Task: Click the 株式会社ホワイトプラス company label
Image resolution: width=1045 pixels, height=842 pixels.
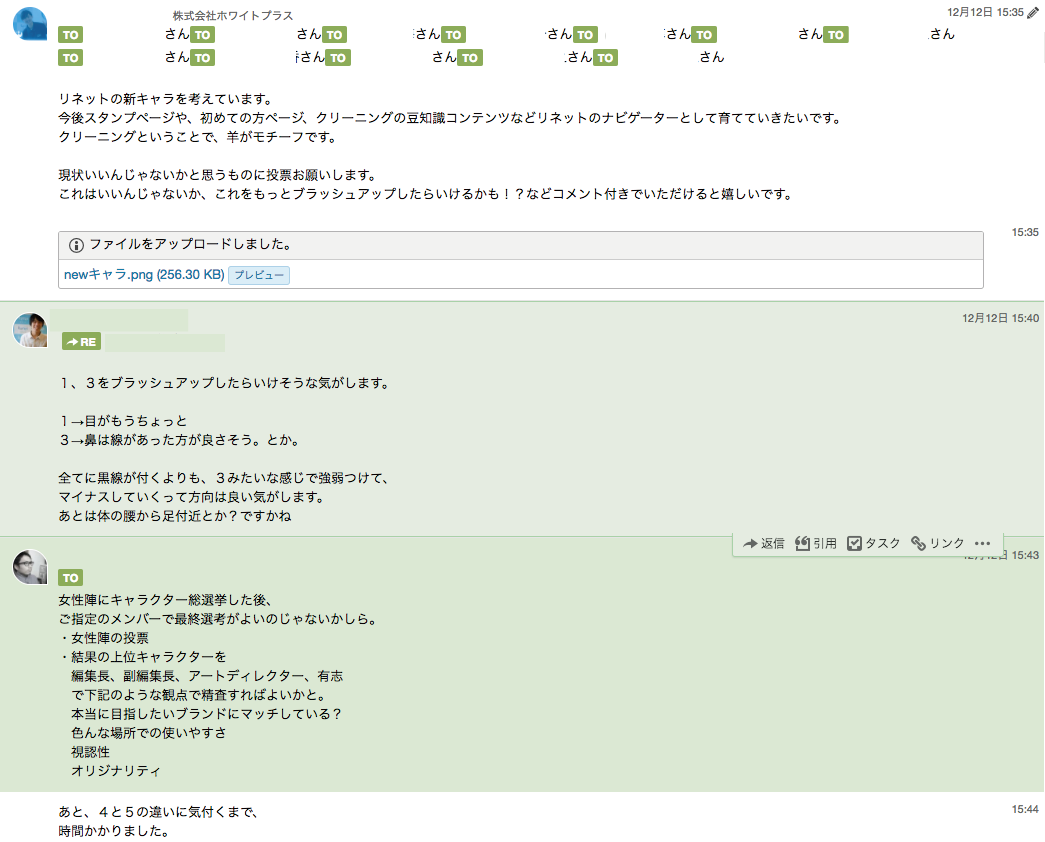Action: 233,15
